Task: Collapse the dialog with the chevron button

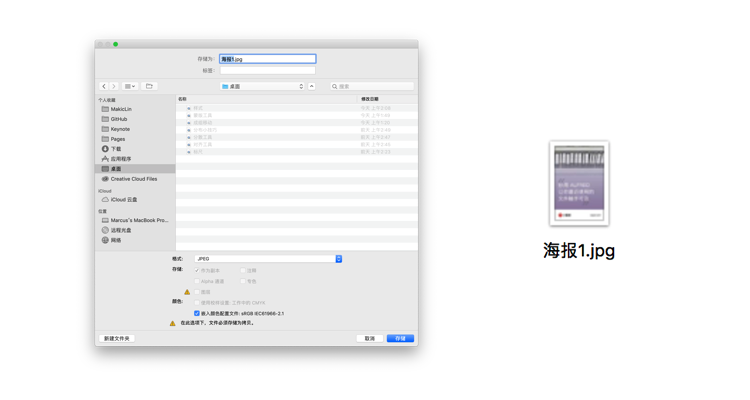Action: (x=312, y=87)
